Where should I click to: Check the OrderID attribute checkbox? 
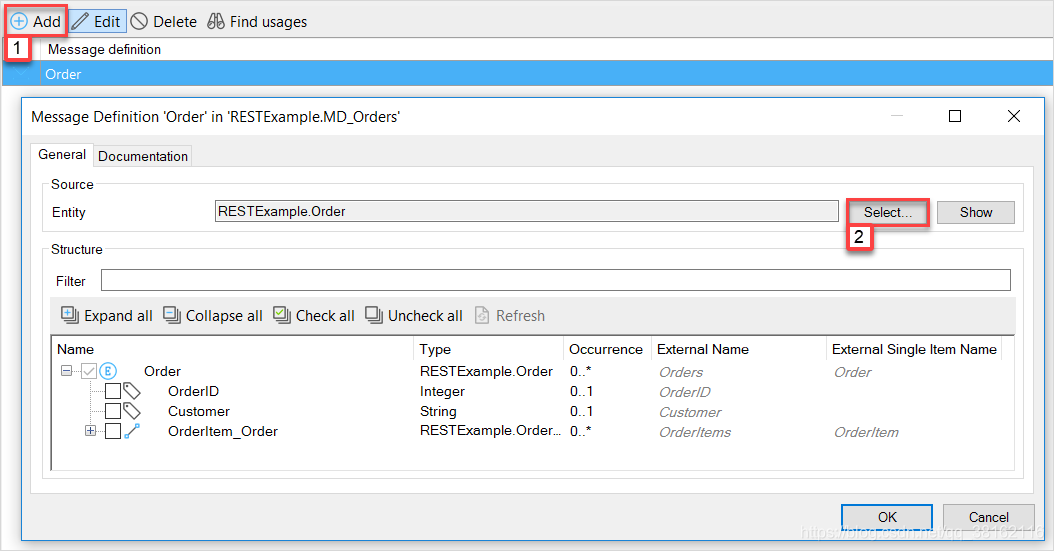(x=113, y=391)
